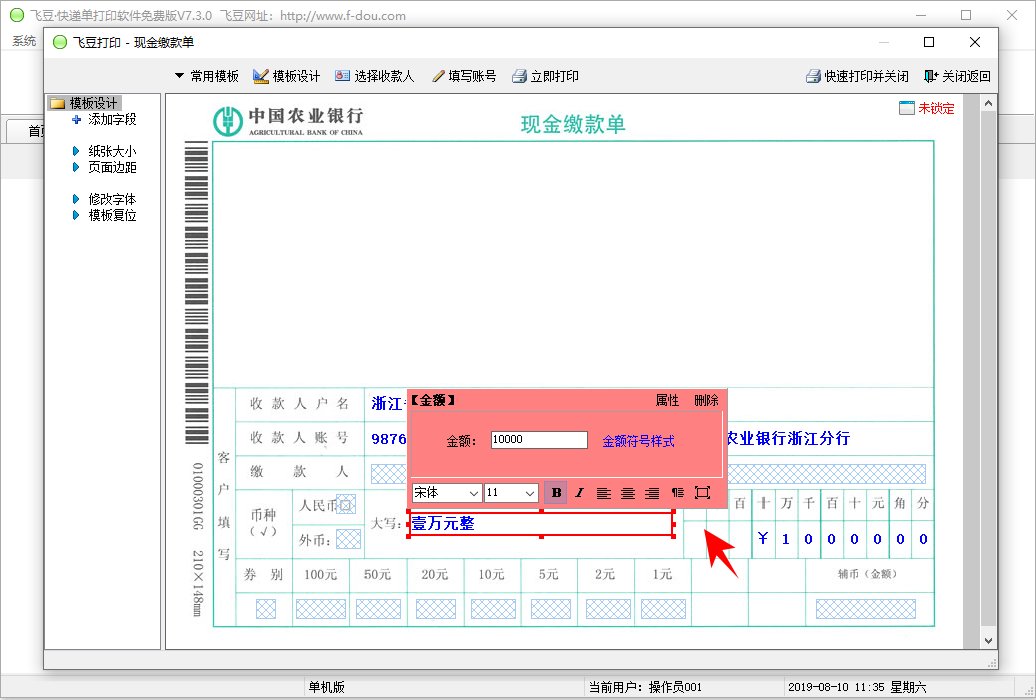Toggle the 未锁定 lock status
1036x700 pixels.
point(927,108)
